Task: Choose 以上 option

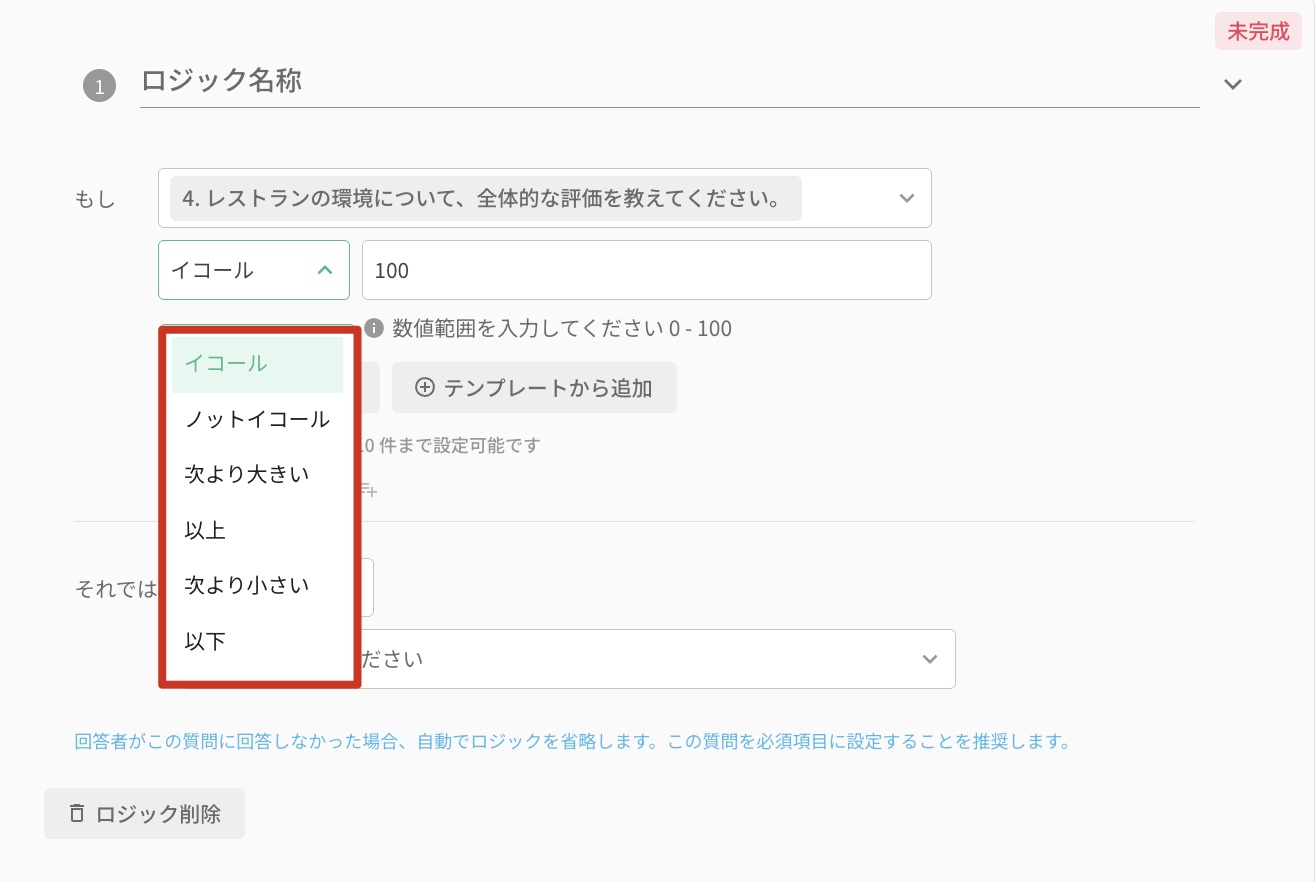Action: (x=257, y=530)
